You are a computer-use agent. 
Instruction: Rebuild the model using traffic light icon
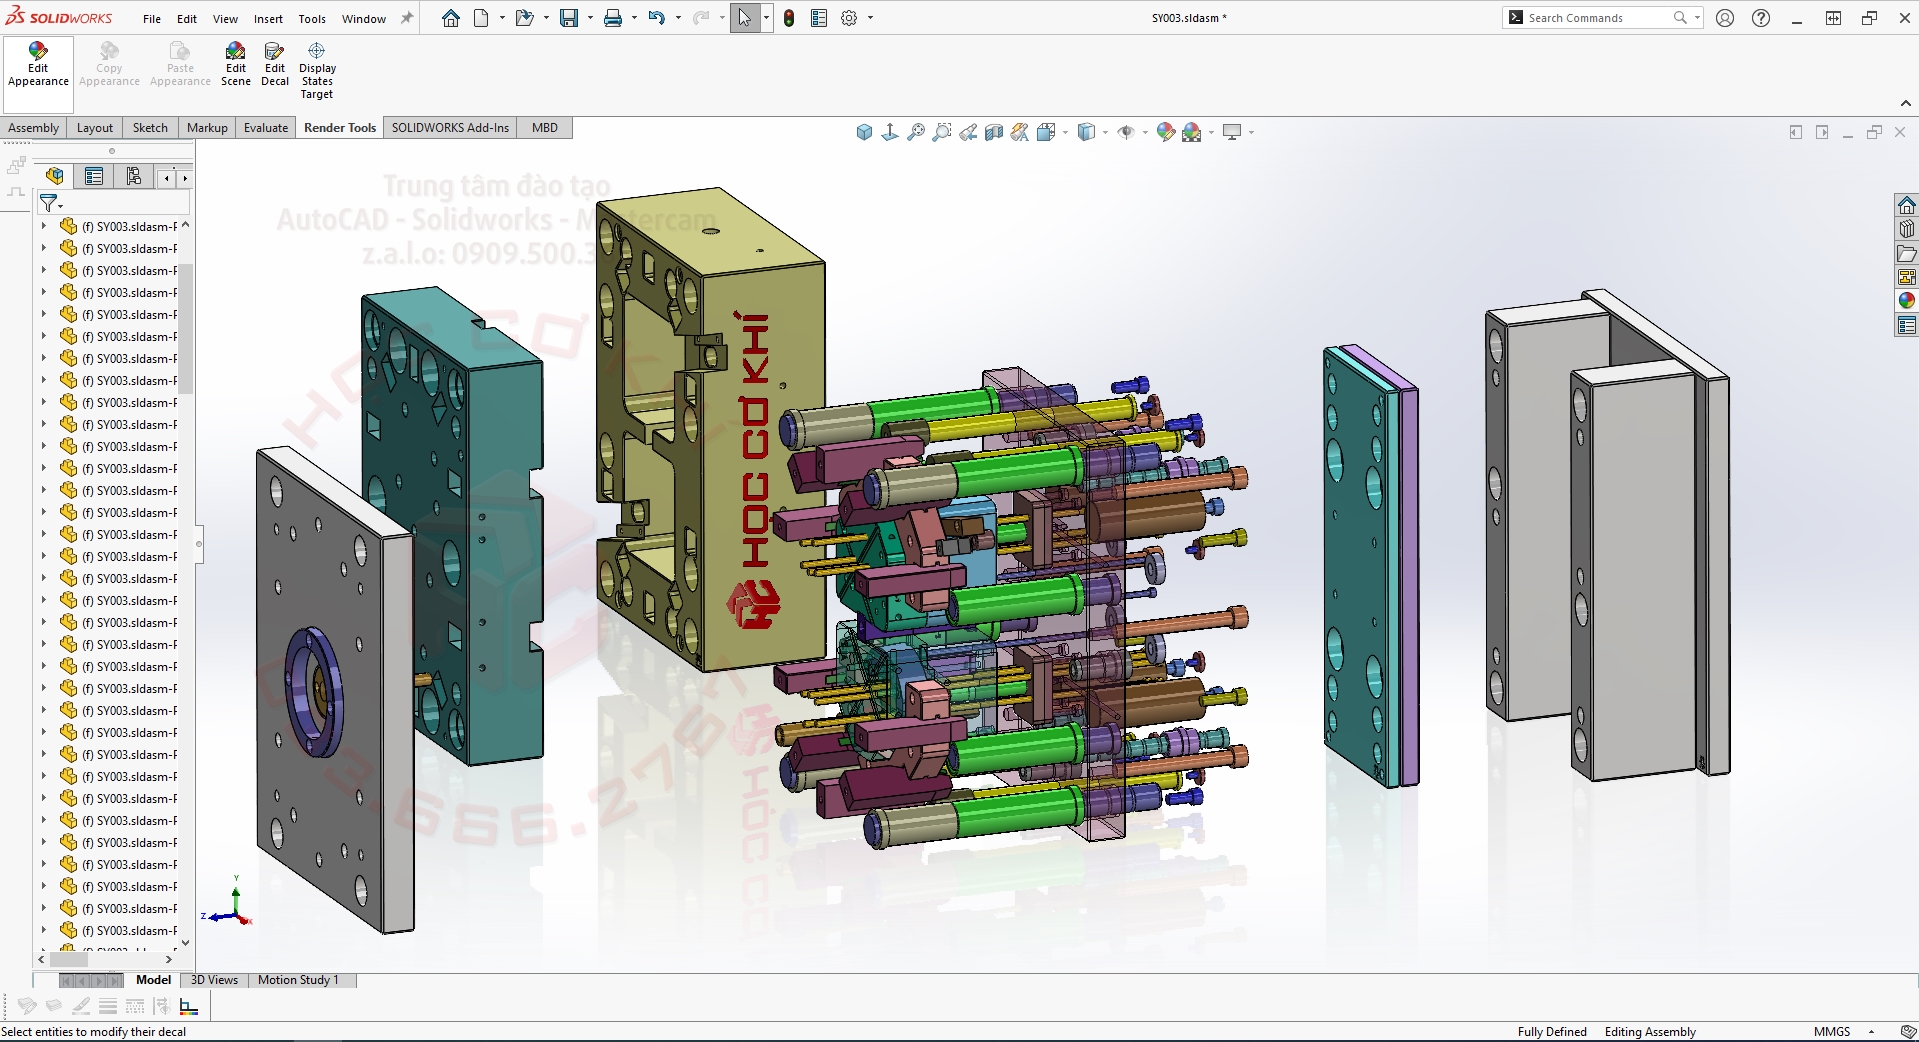(x=789, y=18)
